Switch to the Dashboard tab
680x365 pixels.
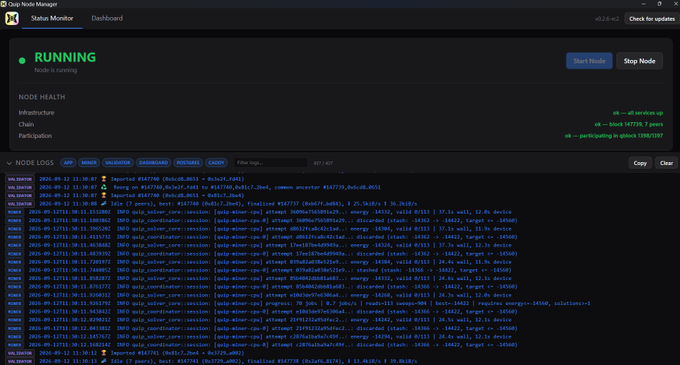pos(107,18)
